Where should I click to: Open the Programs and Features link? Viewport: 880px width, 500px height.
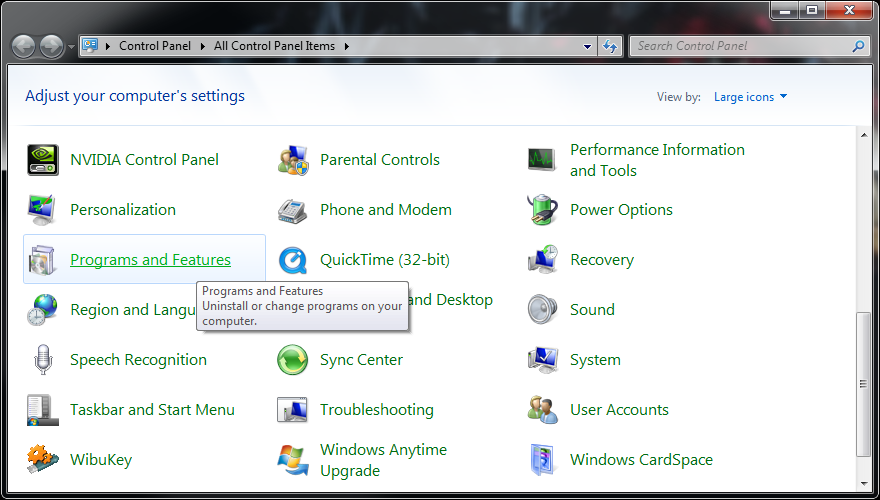click(150, 260)
